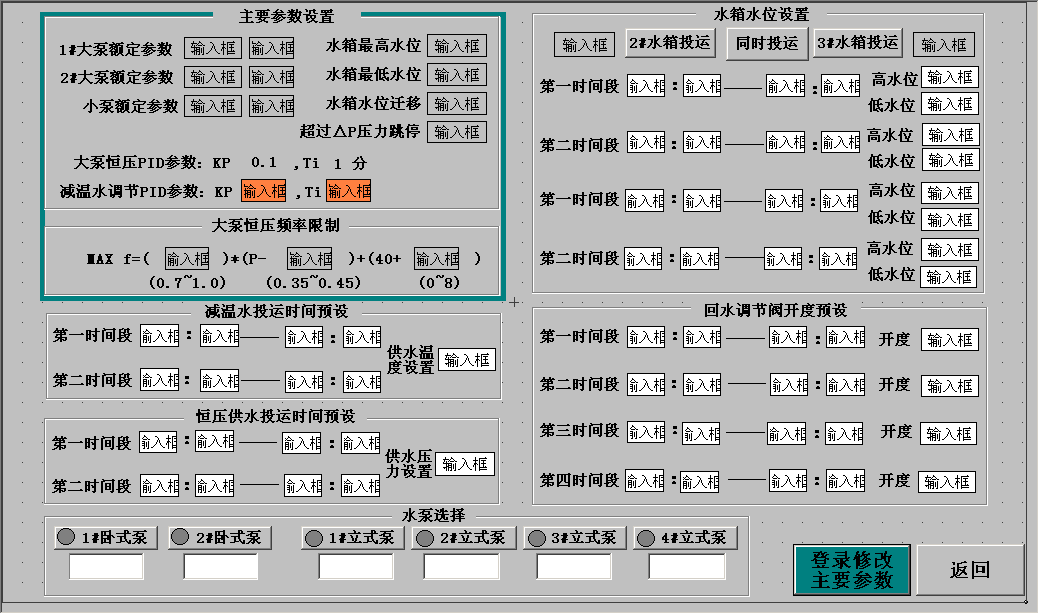
Task: Click the orange 减温水调节PID Ti input
Action: pos(349,189)
